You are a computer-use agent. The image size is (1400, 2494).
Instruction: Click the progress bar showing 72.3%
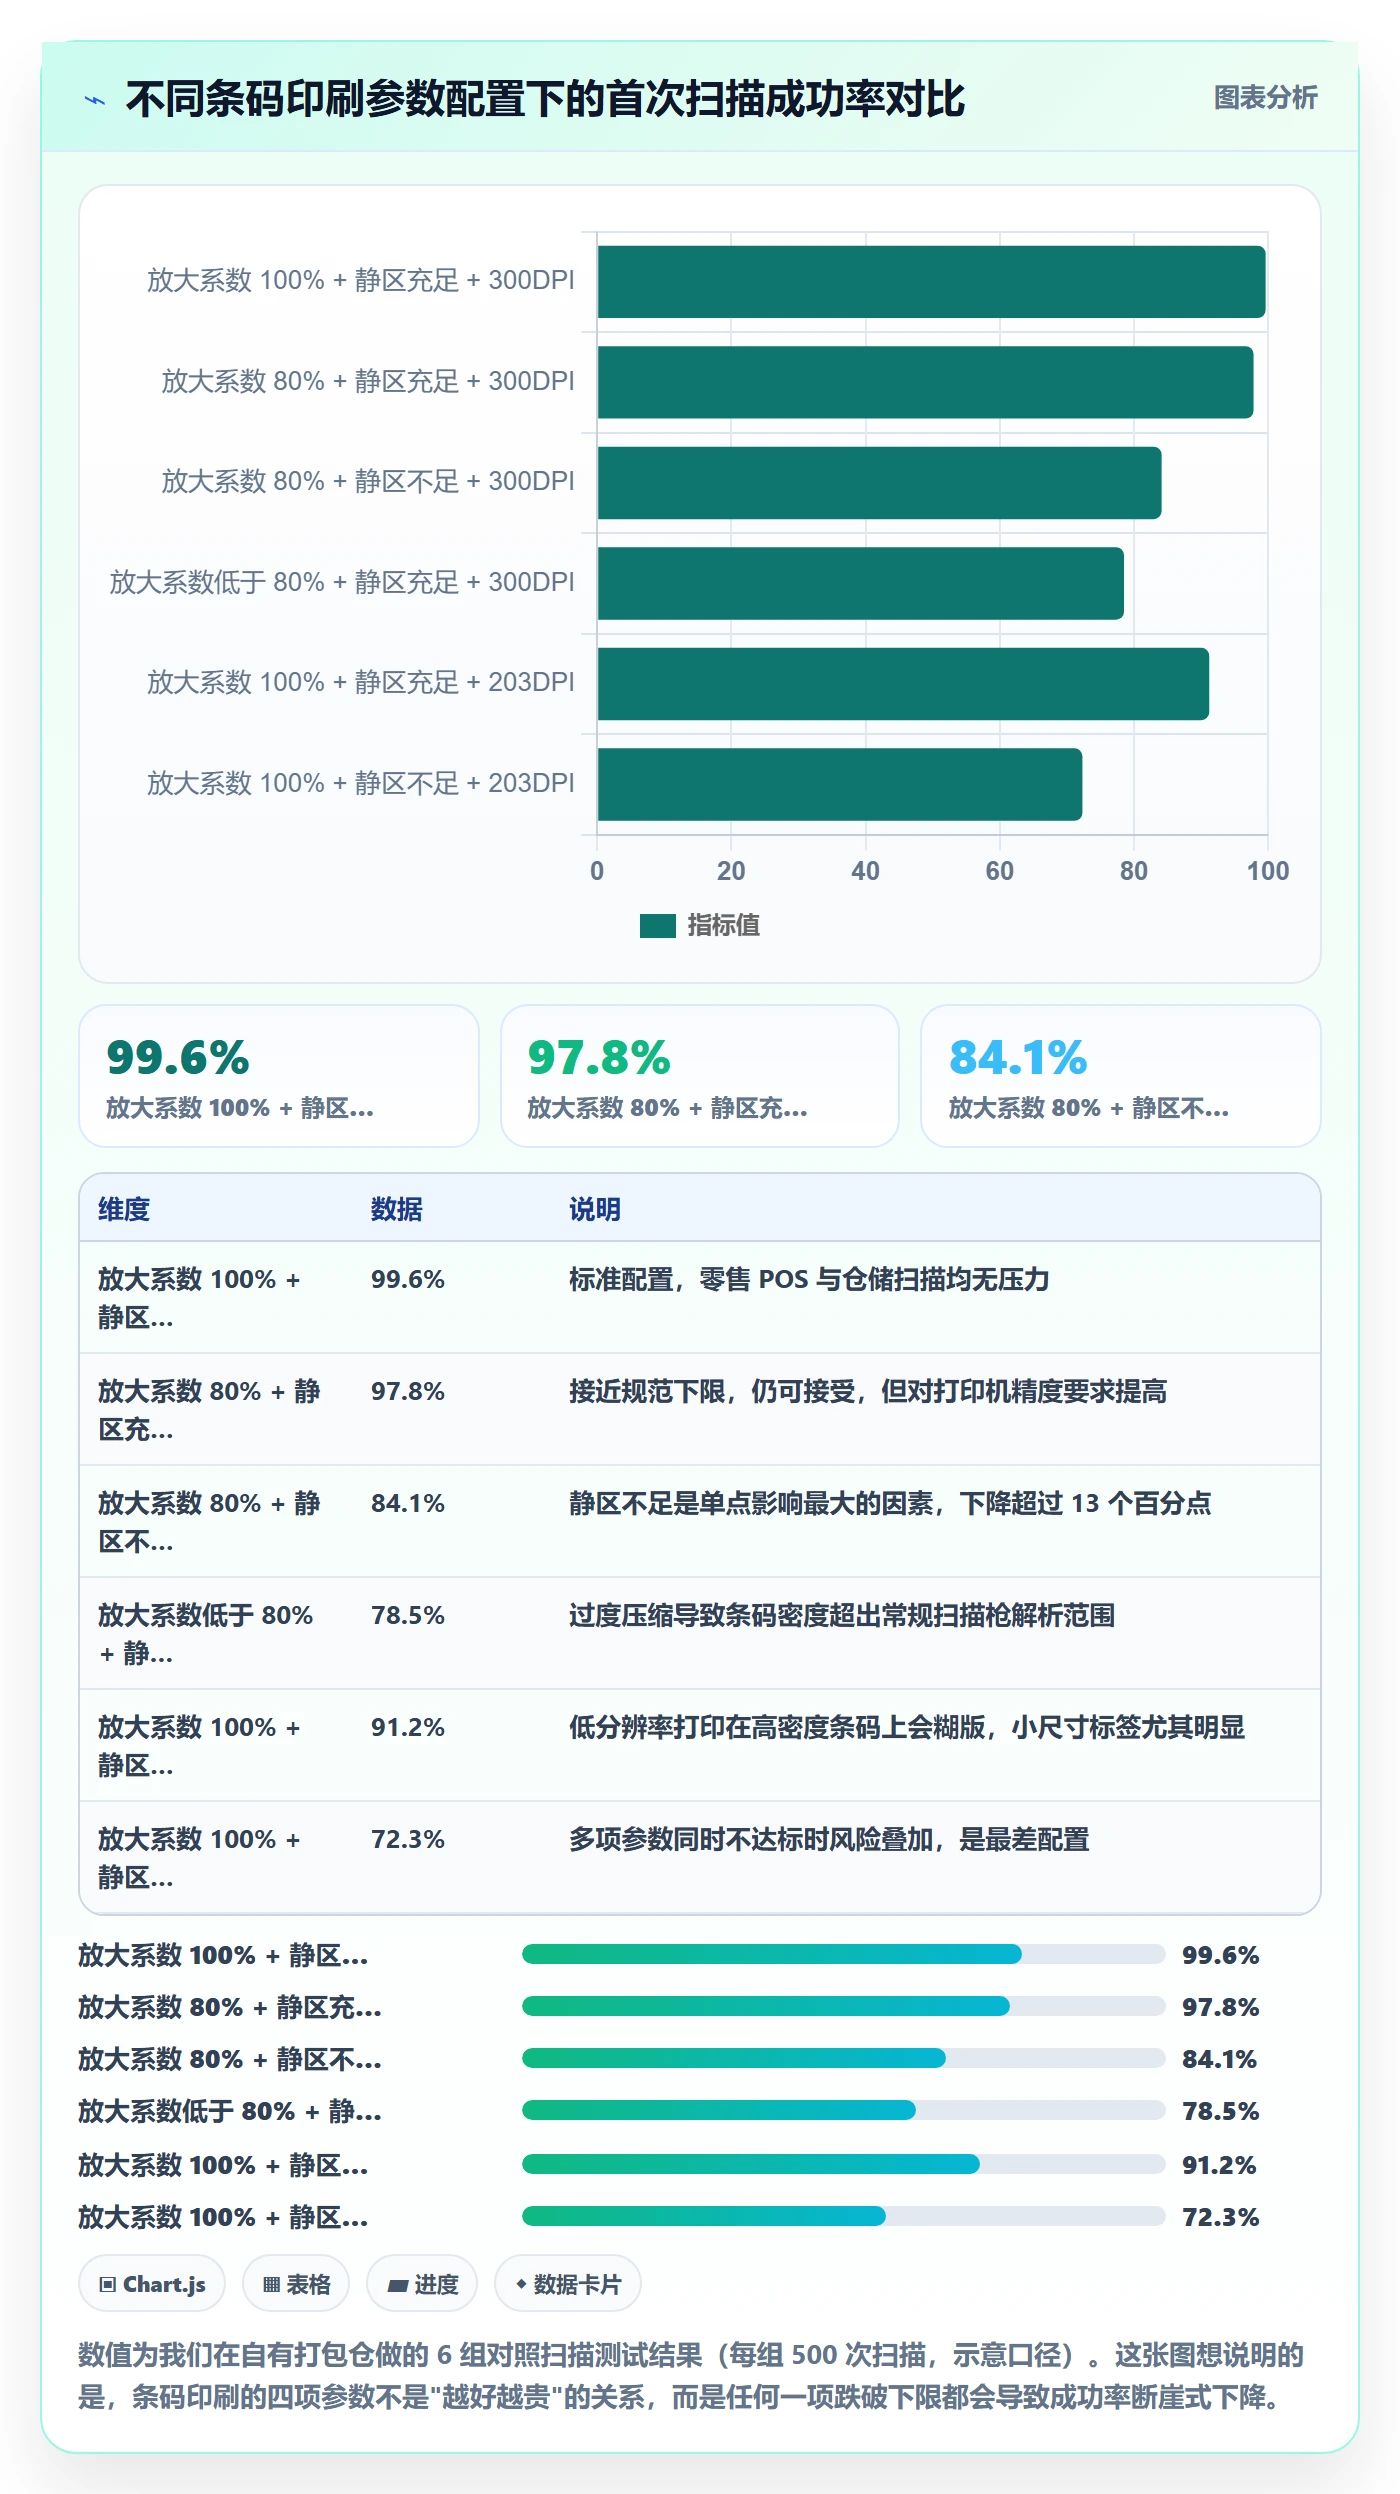pos(844,2216)
